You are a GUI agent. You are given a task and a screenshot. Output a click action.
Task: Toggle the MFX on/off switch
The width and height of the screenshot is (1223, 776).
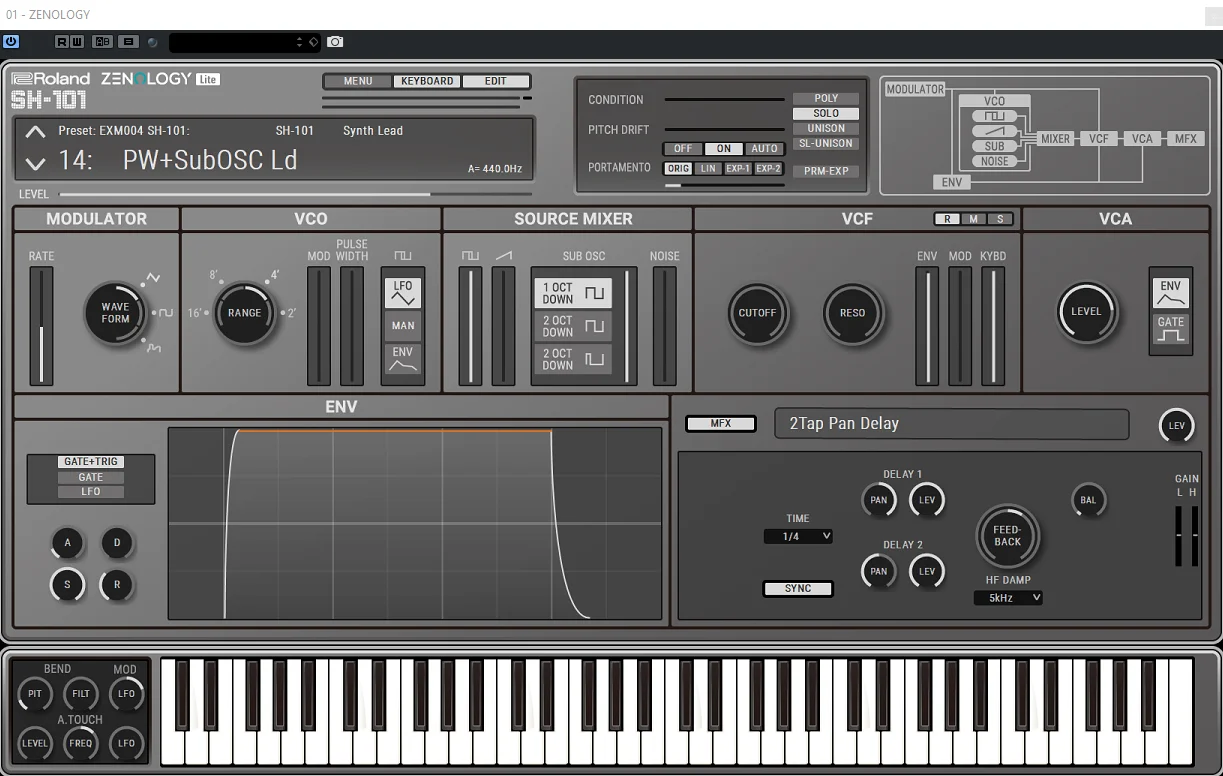click(x=721, y=424)
